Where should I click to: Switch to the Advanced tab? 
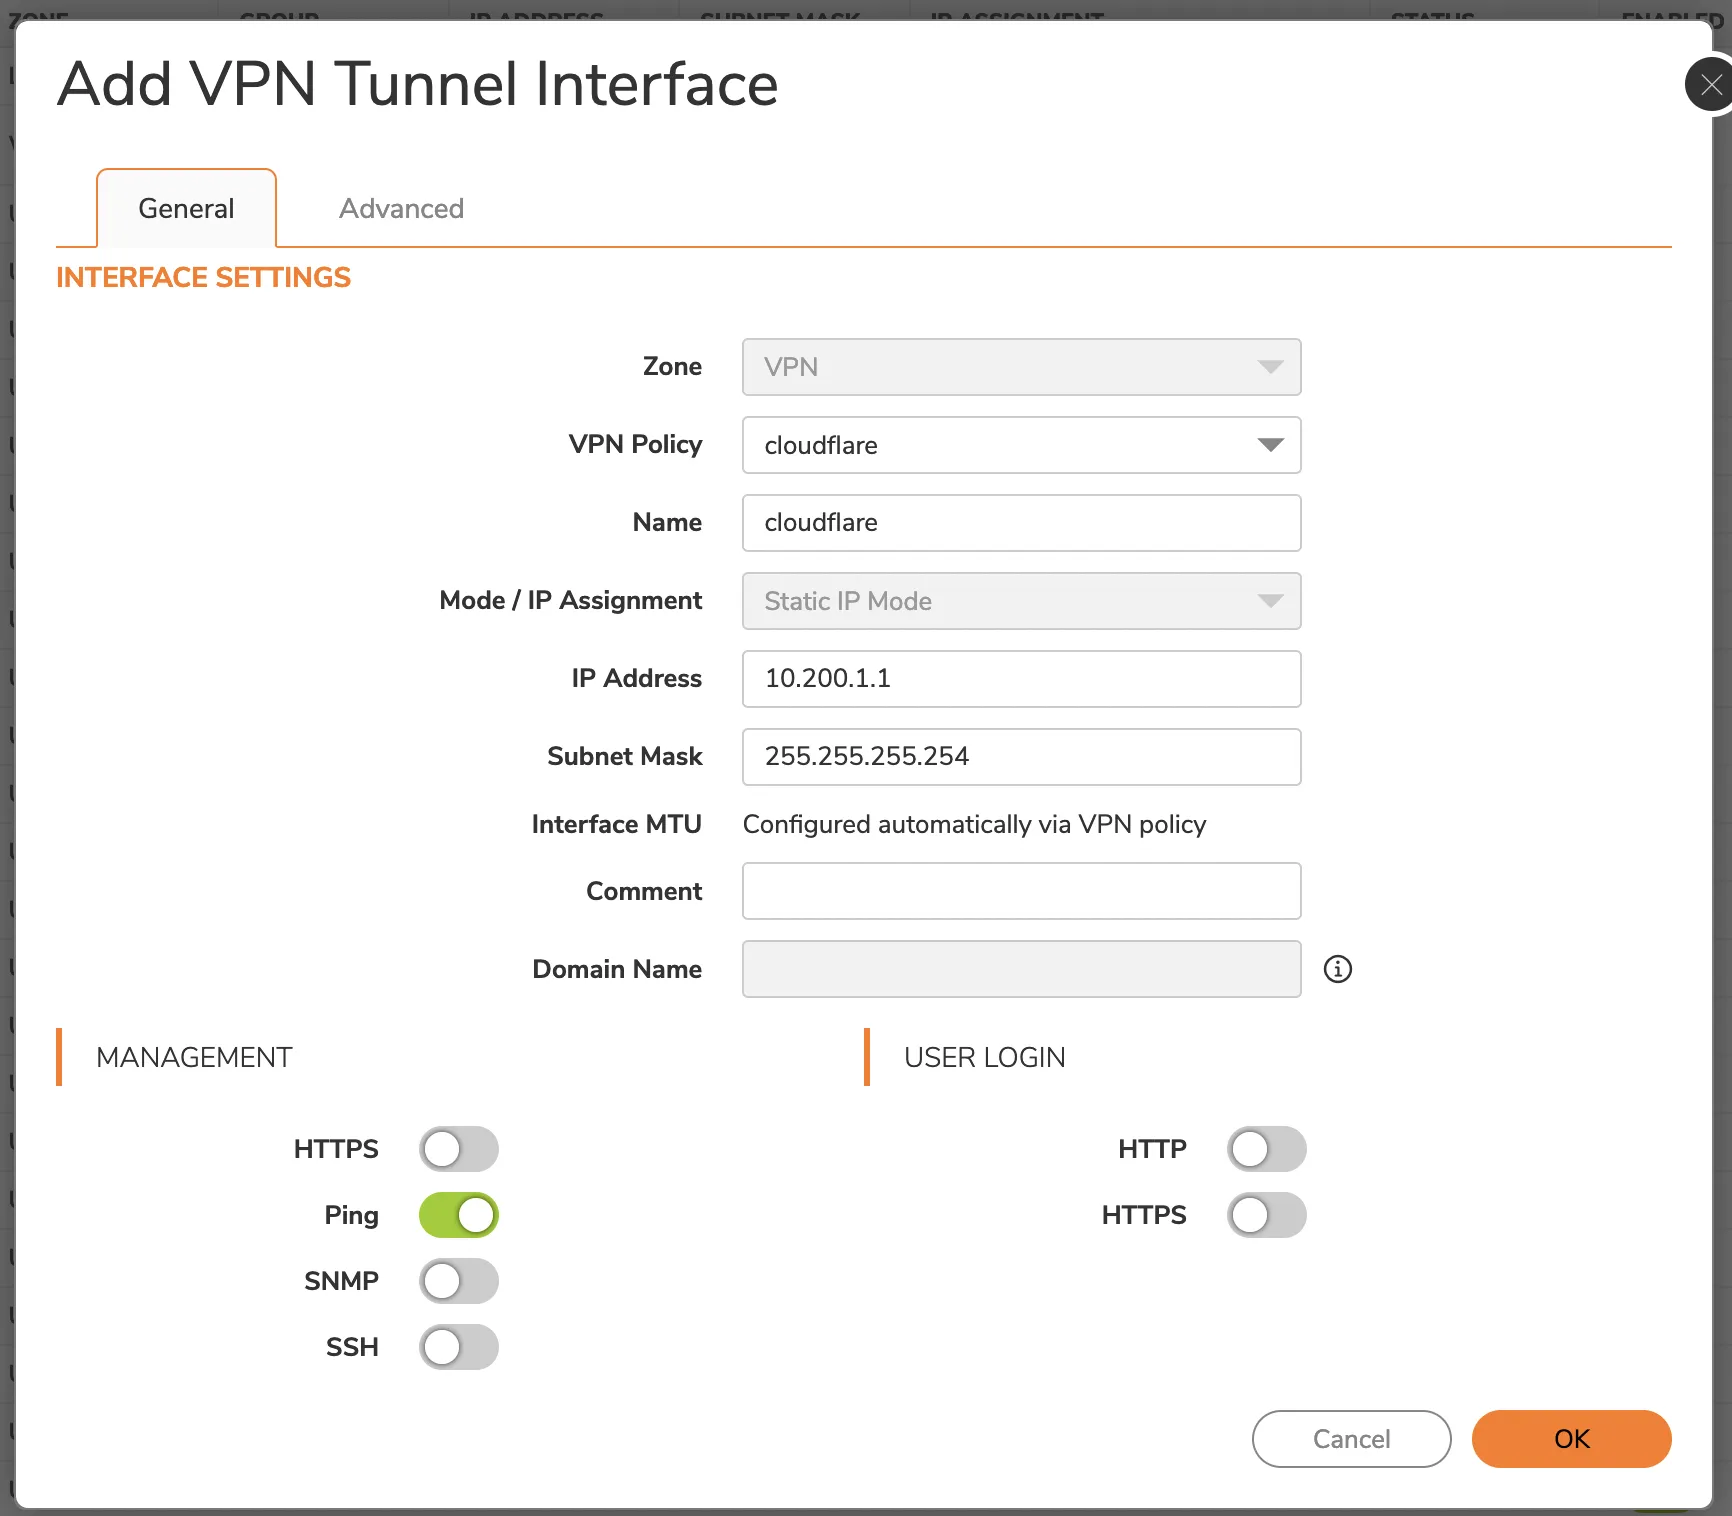point(400,208)
